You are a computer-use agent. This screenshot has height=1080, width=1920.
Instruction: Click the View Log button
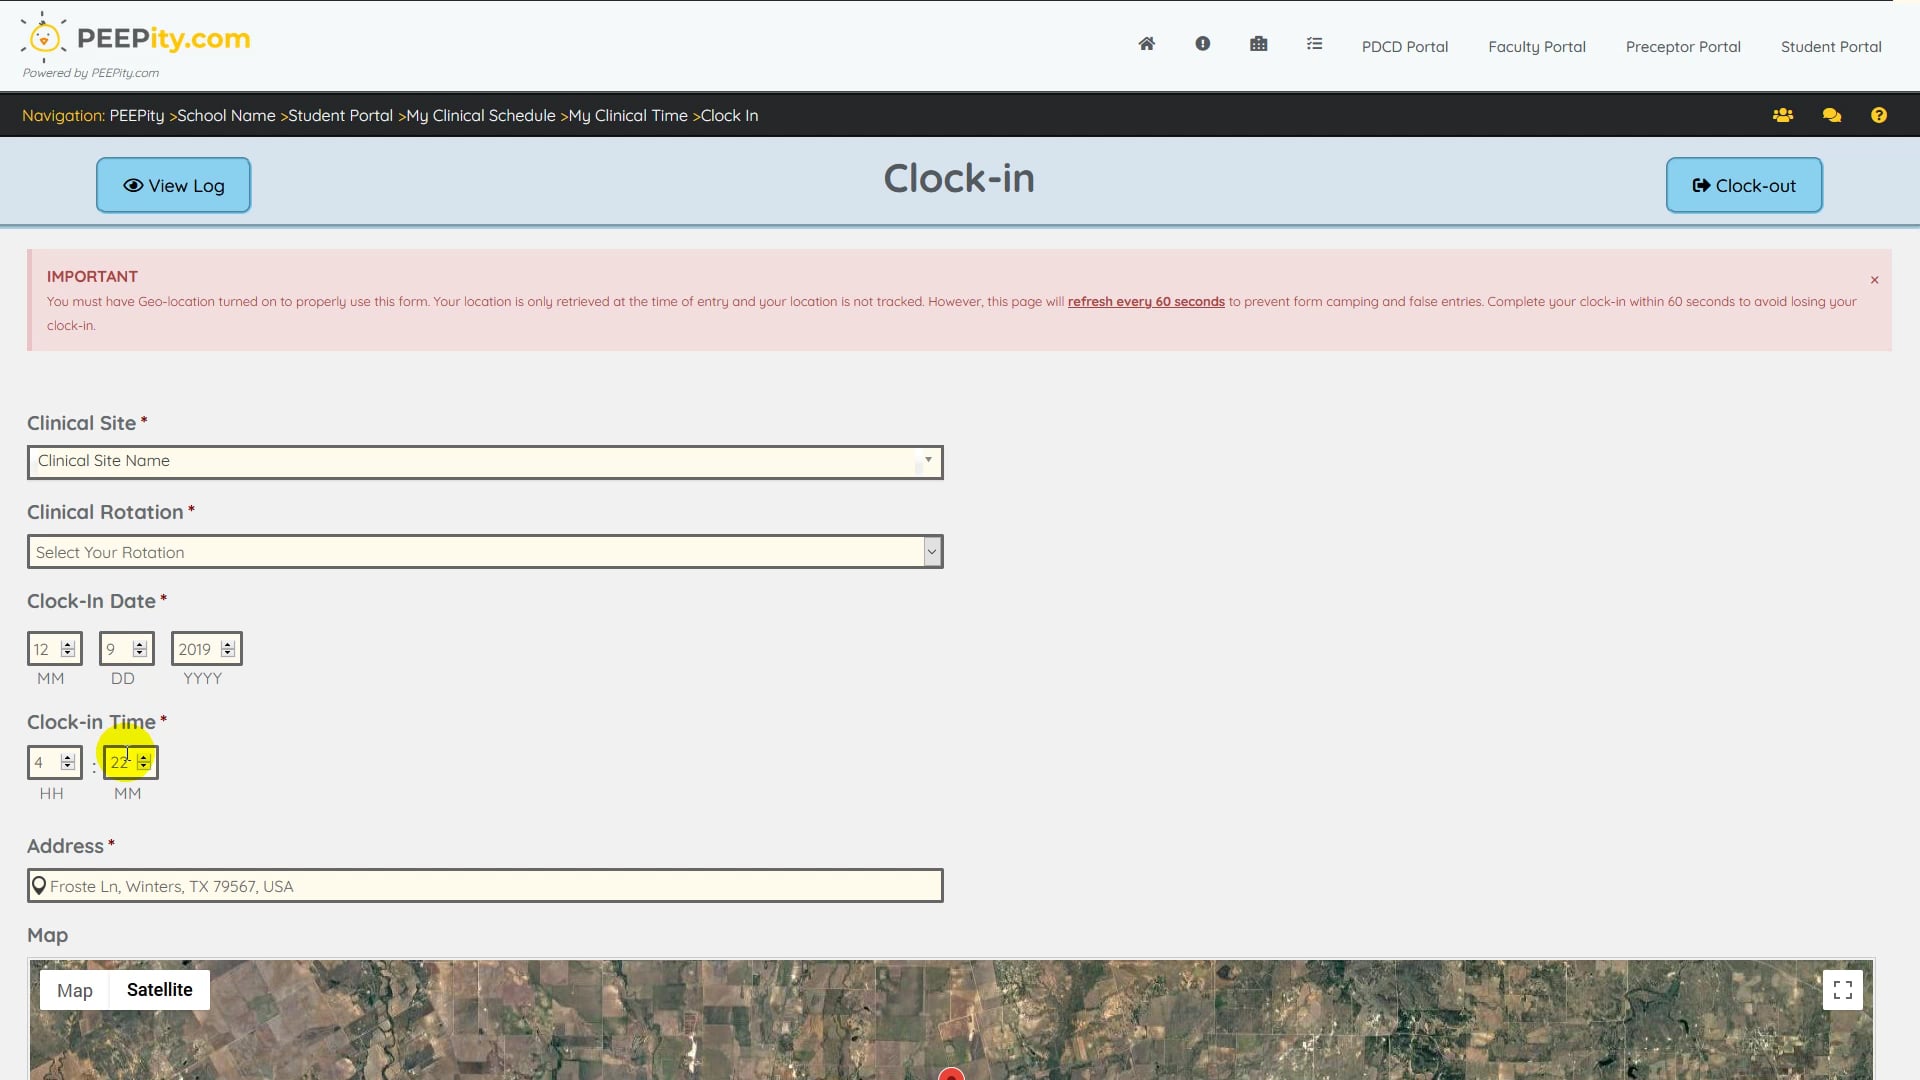click(173, 185)
